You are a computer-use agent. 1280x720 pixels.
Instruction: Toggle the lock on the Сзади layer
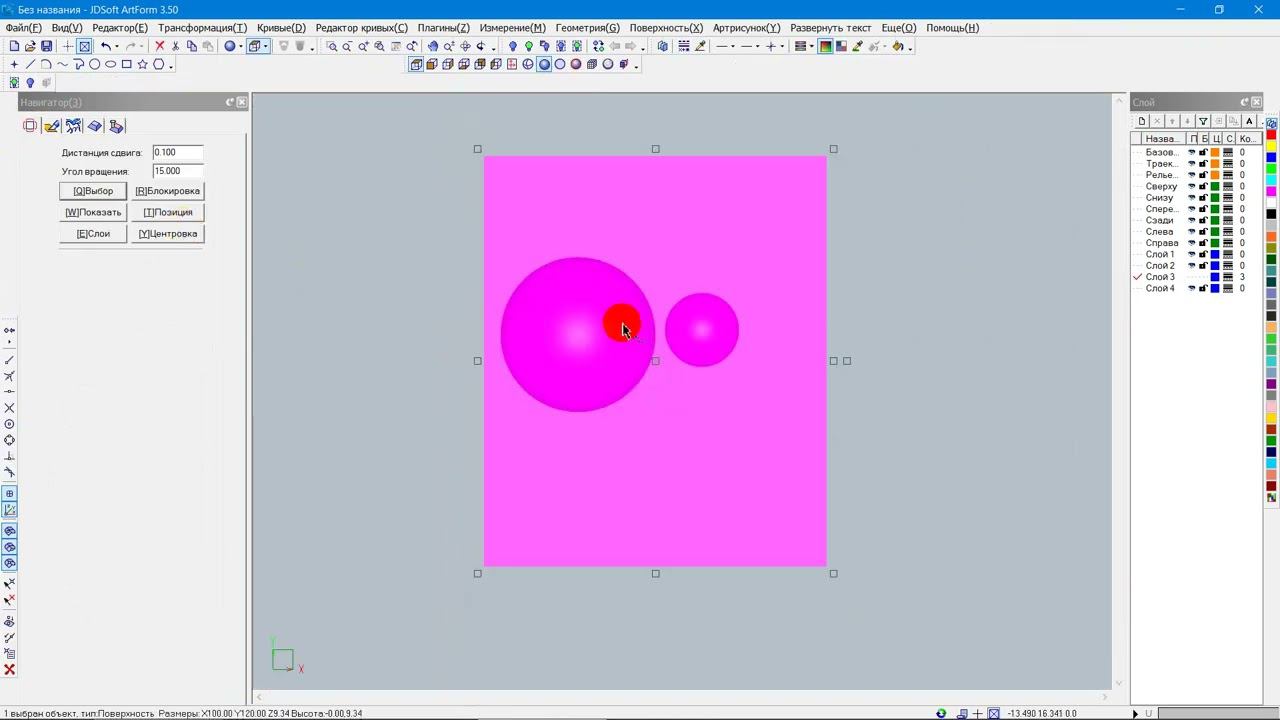click(x=1203, y=221)
